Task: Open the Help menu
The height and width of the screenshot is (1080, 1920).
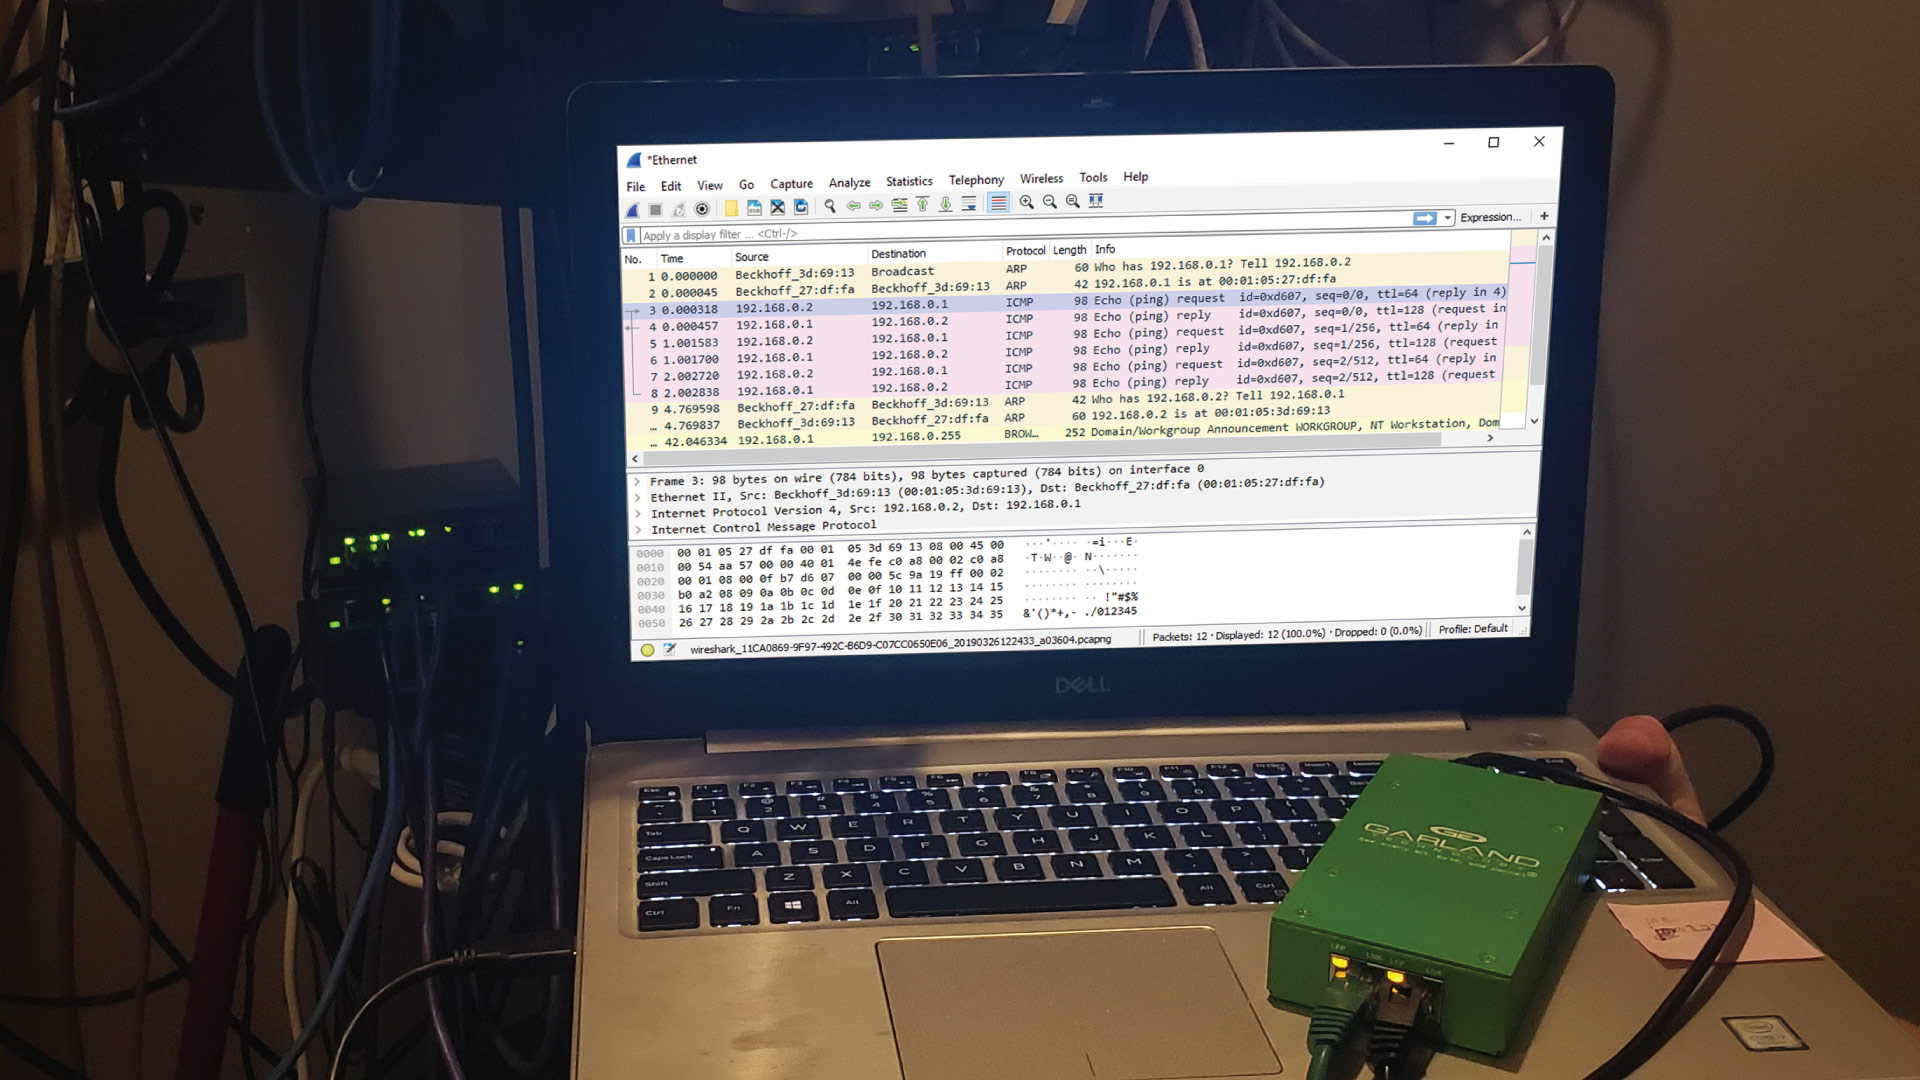Action: (x=1135, y=177)
